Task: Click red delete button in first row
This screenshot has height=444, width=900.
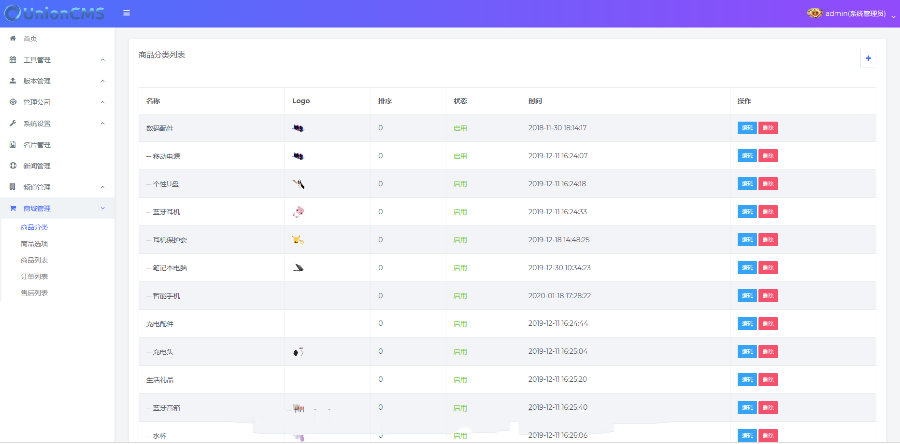Action: tap(767, 128)
